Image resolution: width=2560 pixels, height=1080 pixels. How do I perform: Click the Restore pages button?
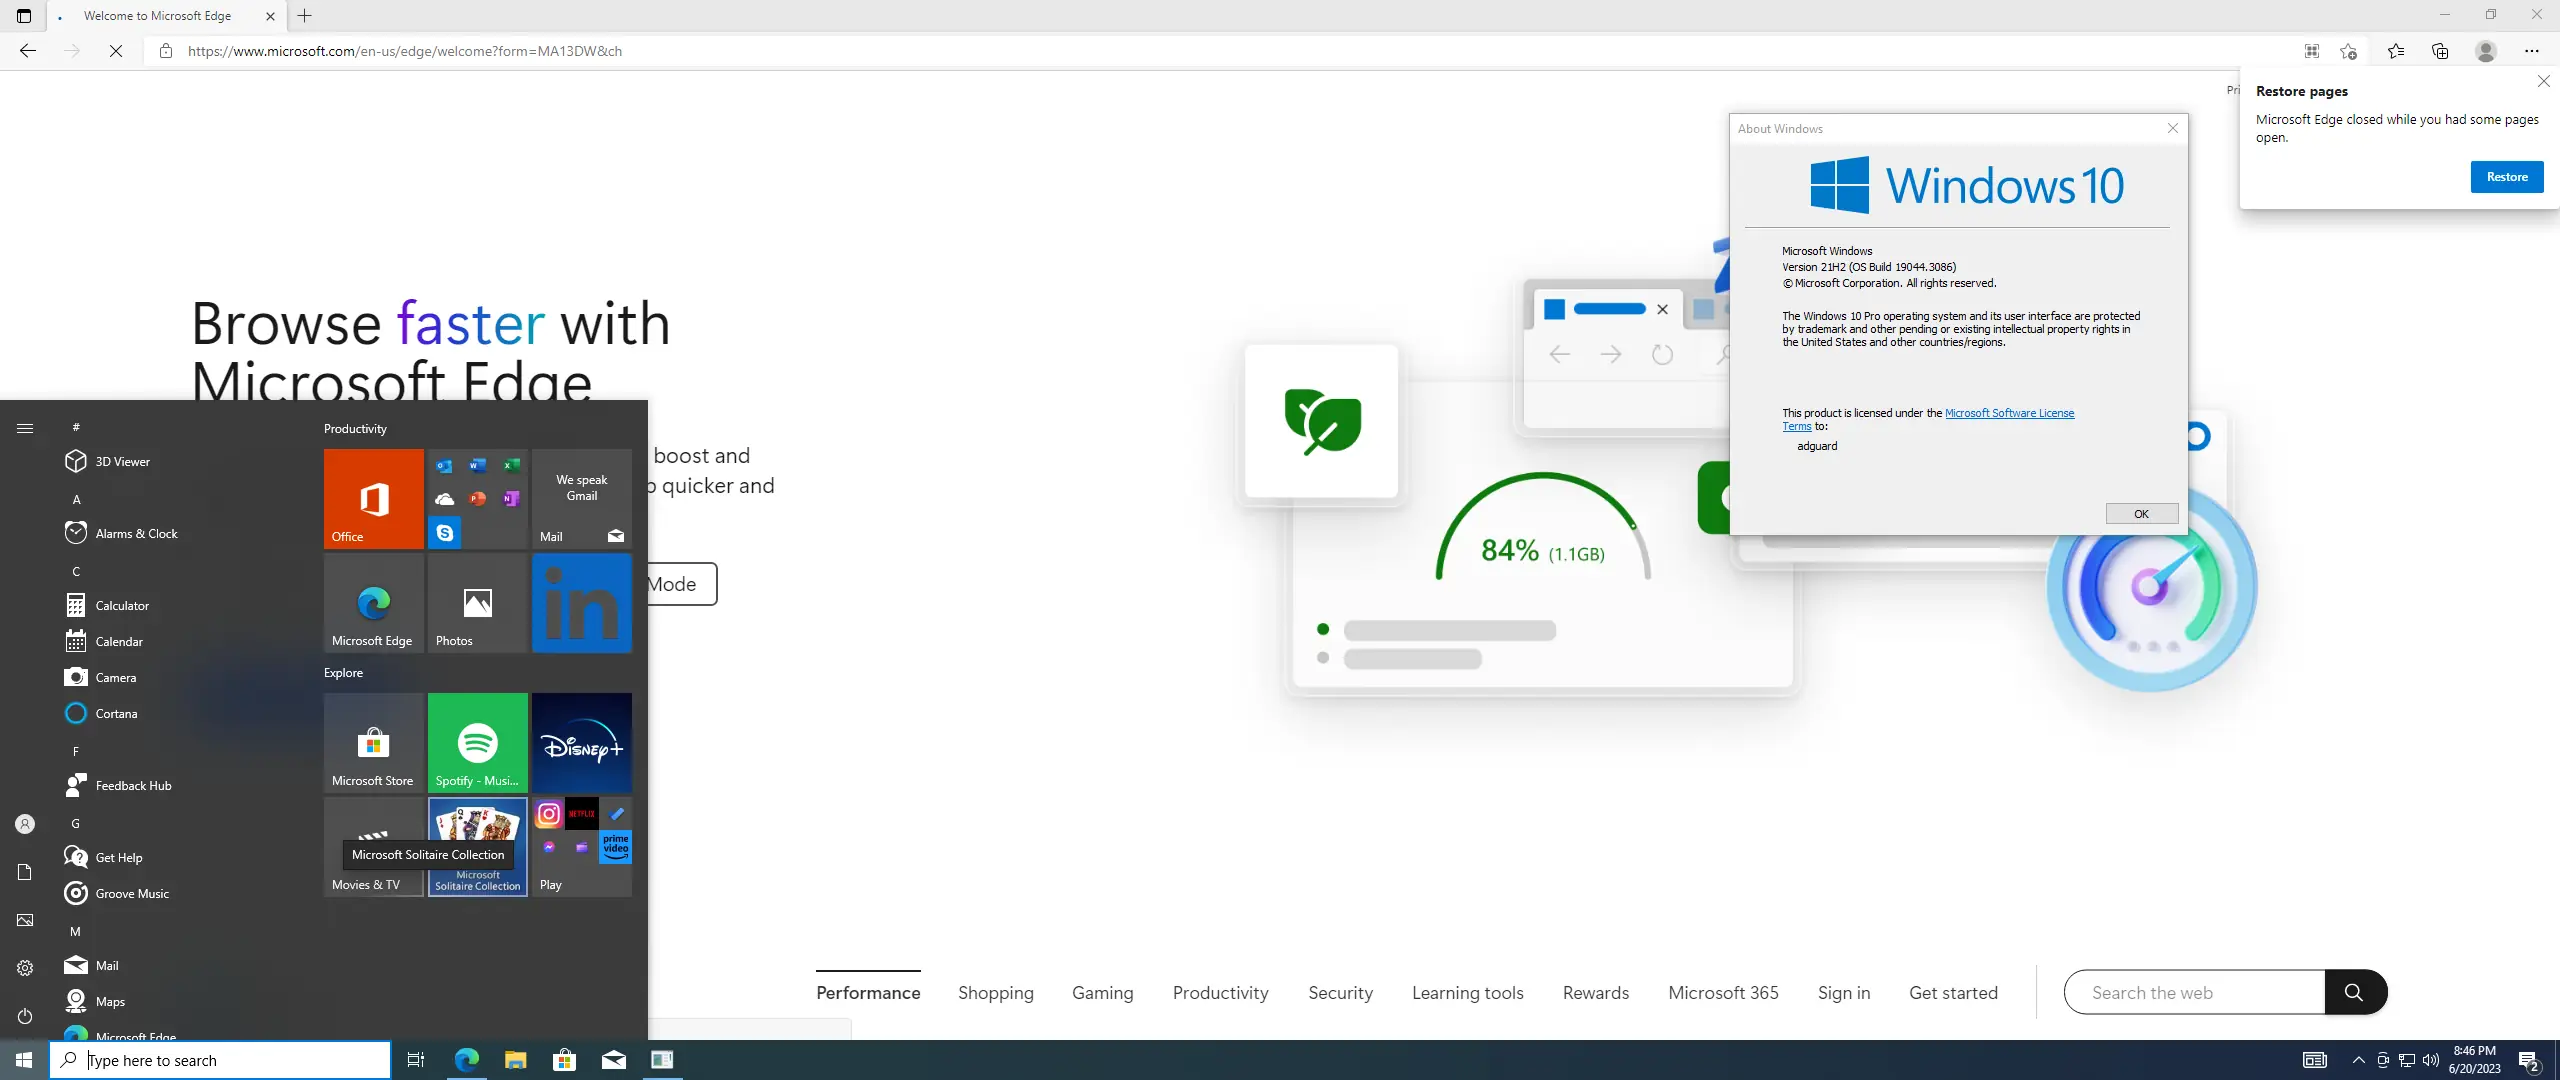coord(2506,177)
